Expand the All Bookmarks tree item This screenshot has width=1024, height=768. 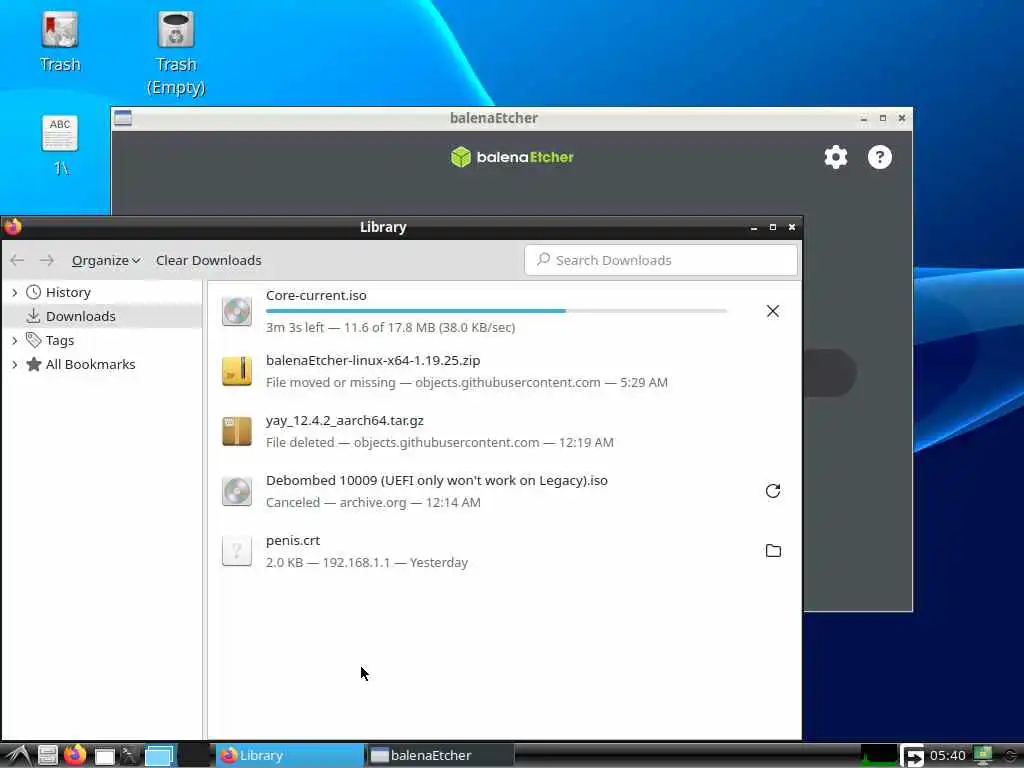coord(14,364)
